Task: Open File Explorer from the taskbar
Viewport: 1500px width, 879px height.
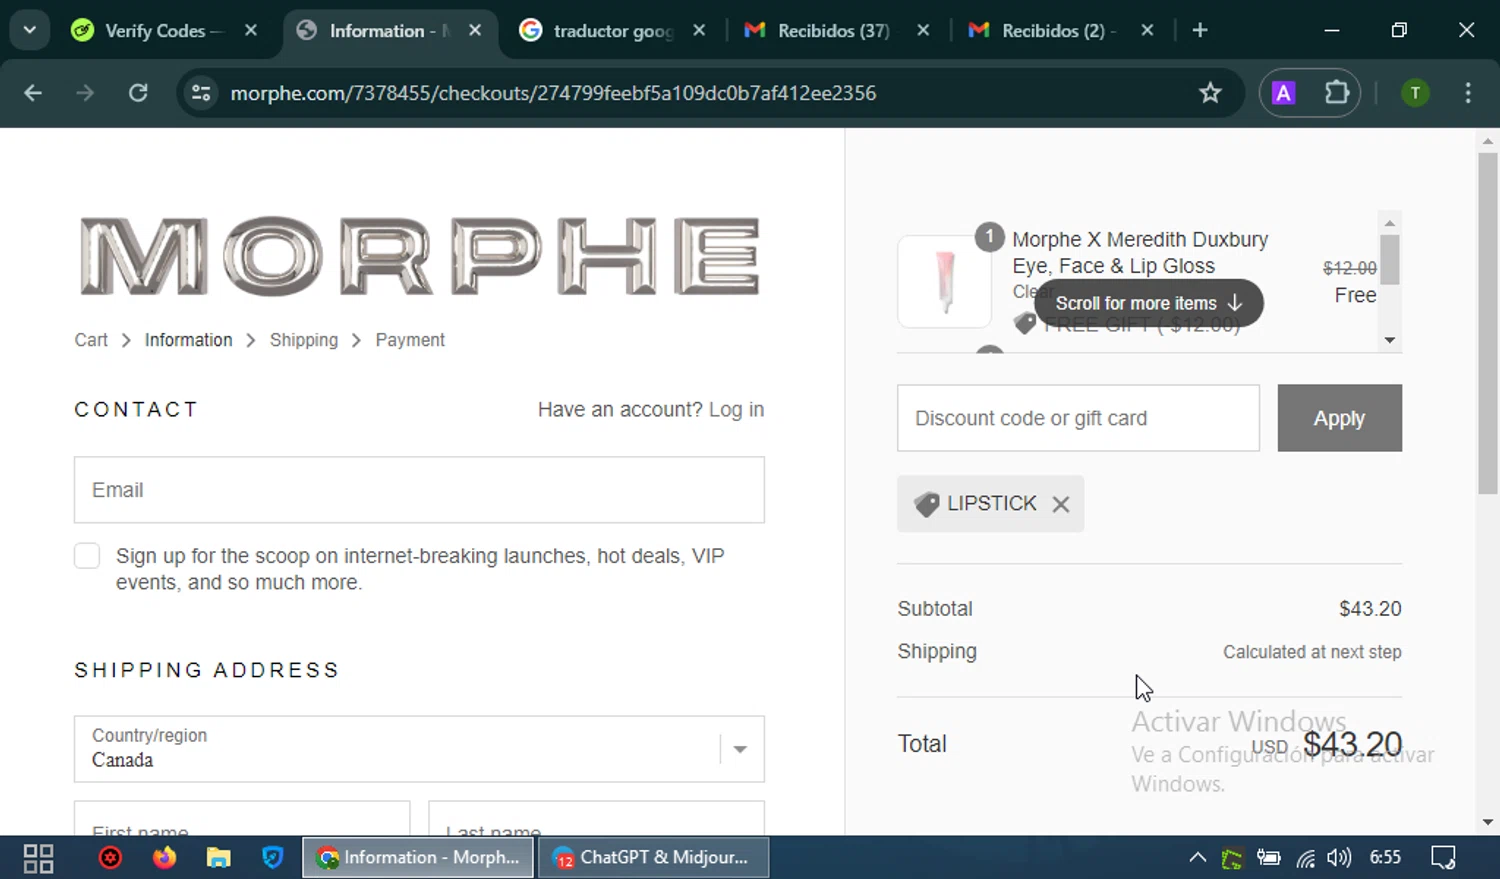Action: [x=218, y=858]
